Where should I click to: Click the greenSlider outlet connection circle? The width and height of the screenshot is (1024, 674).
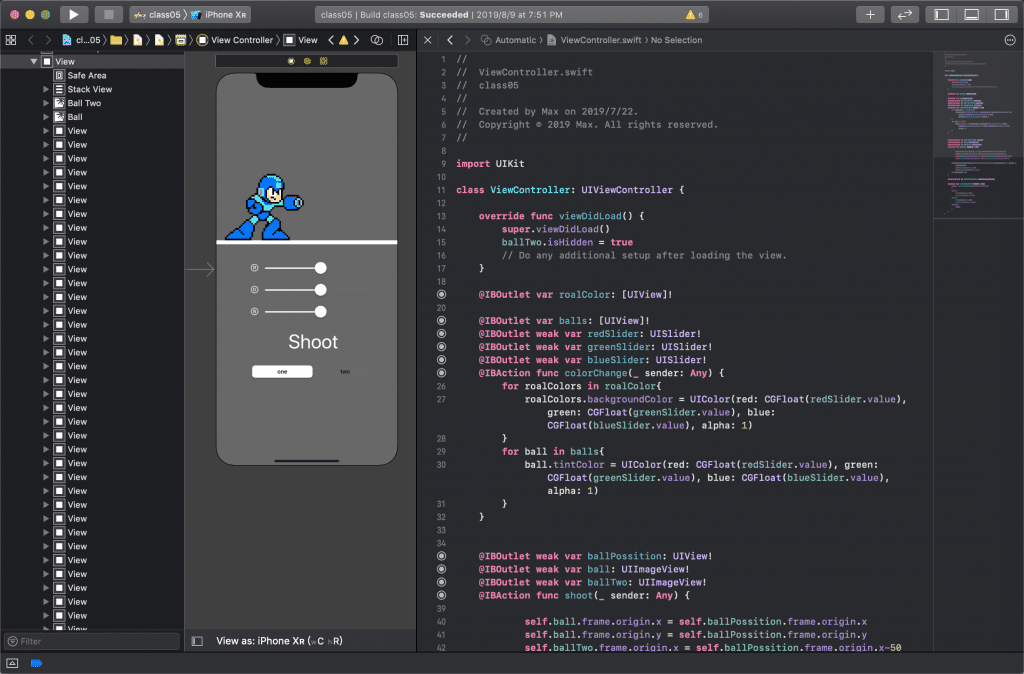(x=441, y=347)
